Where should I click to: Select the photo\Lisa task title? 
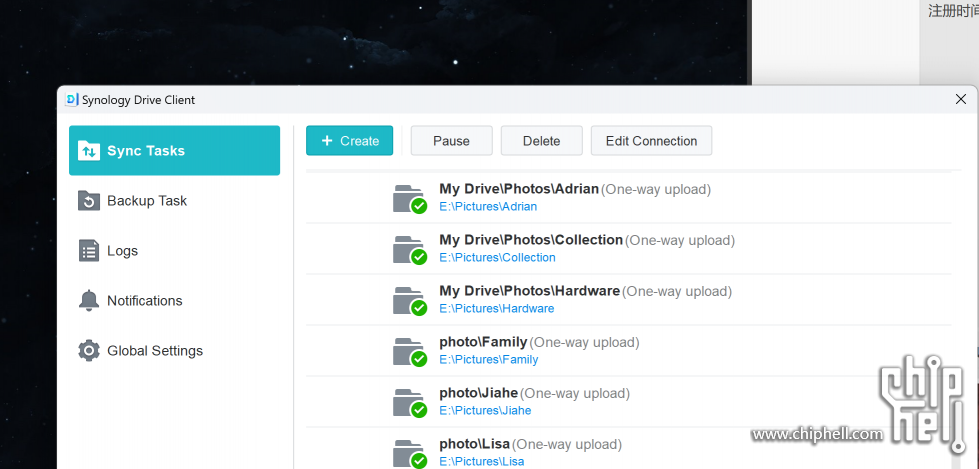coord(475,445)
